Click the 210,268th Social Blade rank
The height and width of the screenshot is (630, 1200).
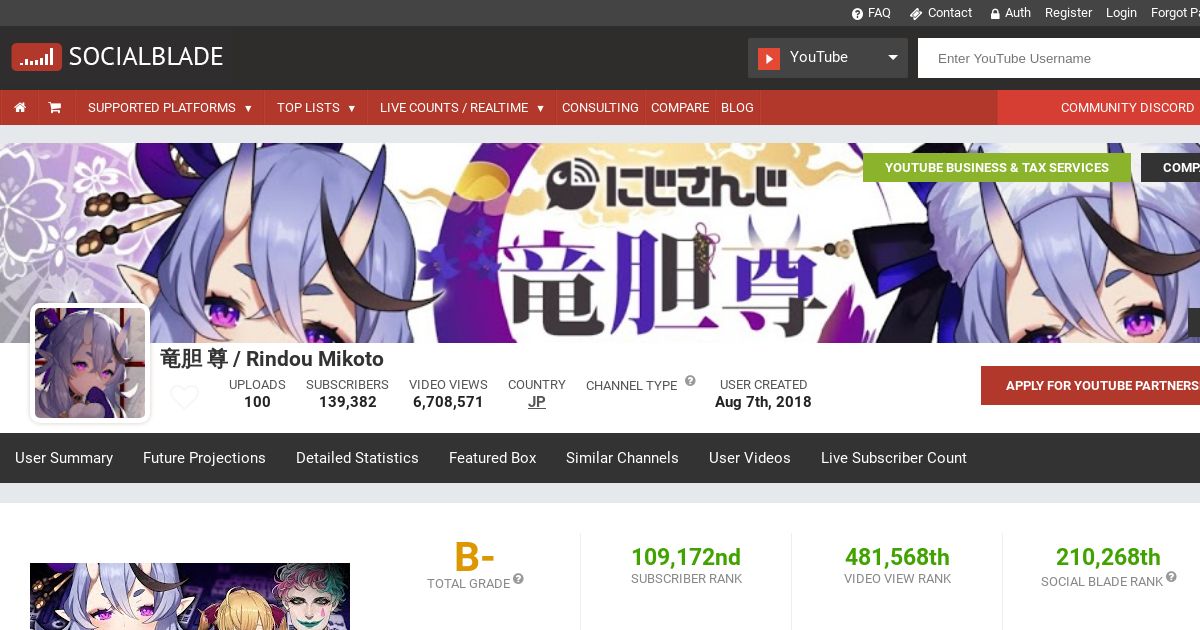tap(1108, 557)
